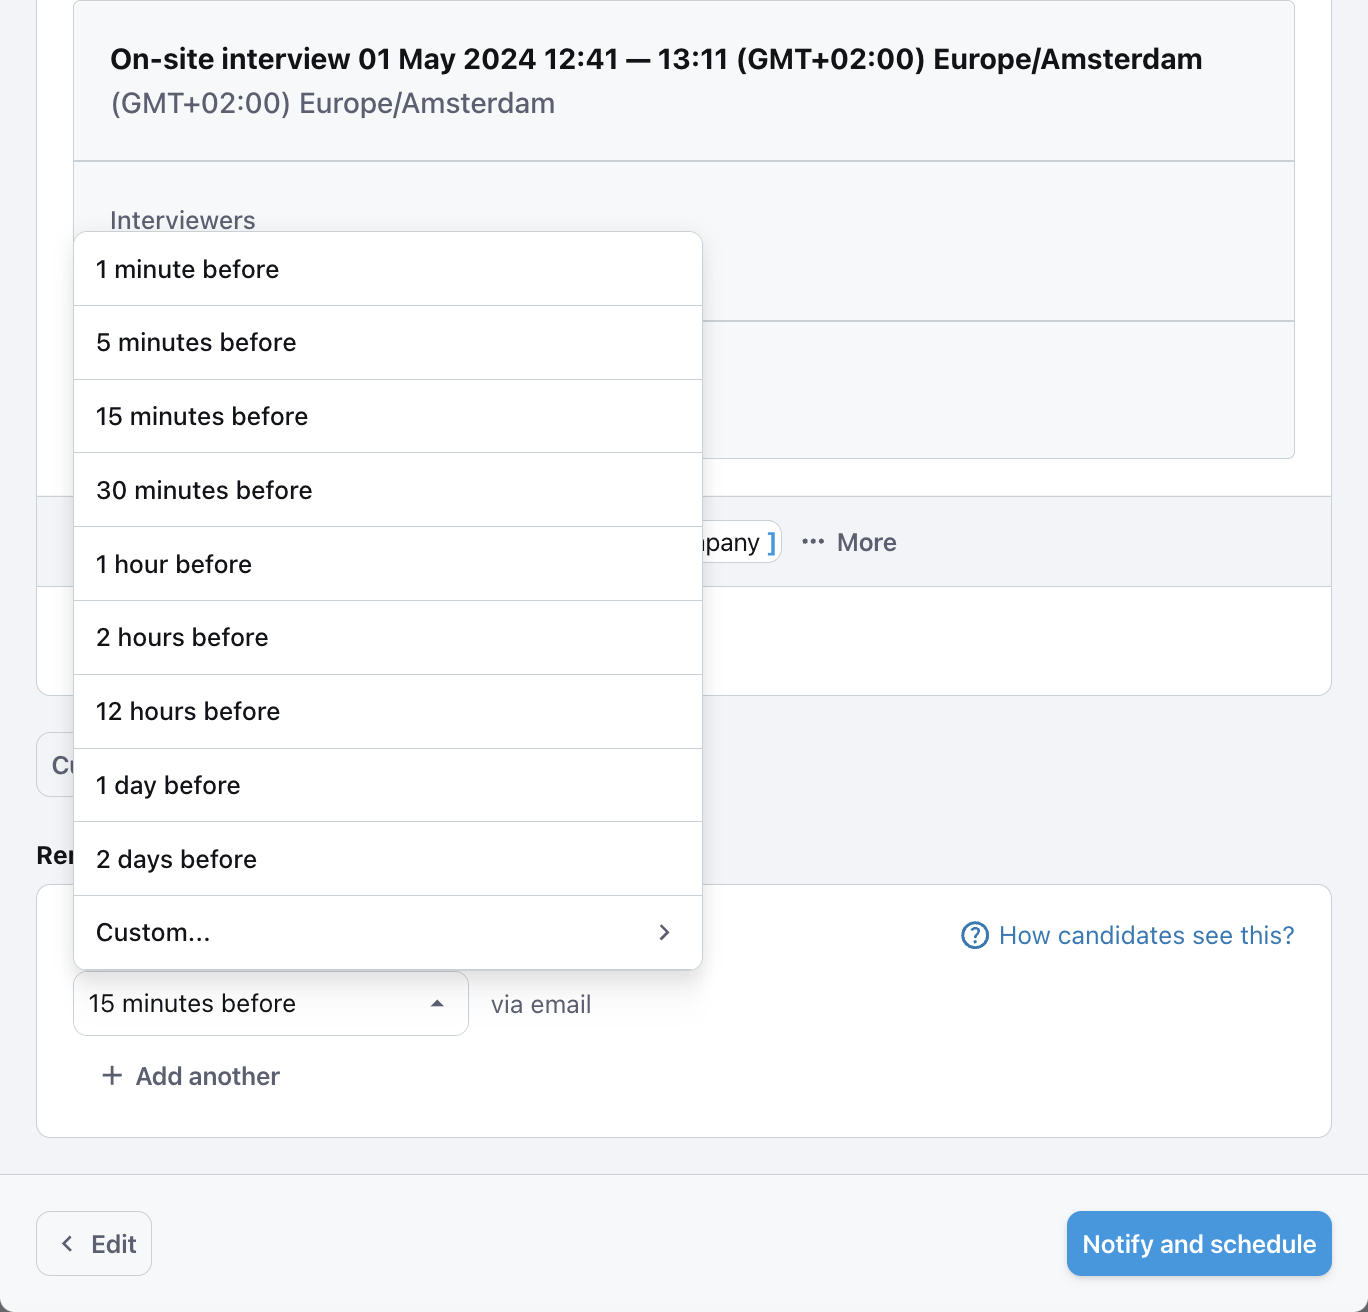Viewport: 1368px width, 1312px height.
Task: Select "1 minute before" reminder option
Action: pyautogui.click(x=388, y=269)
